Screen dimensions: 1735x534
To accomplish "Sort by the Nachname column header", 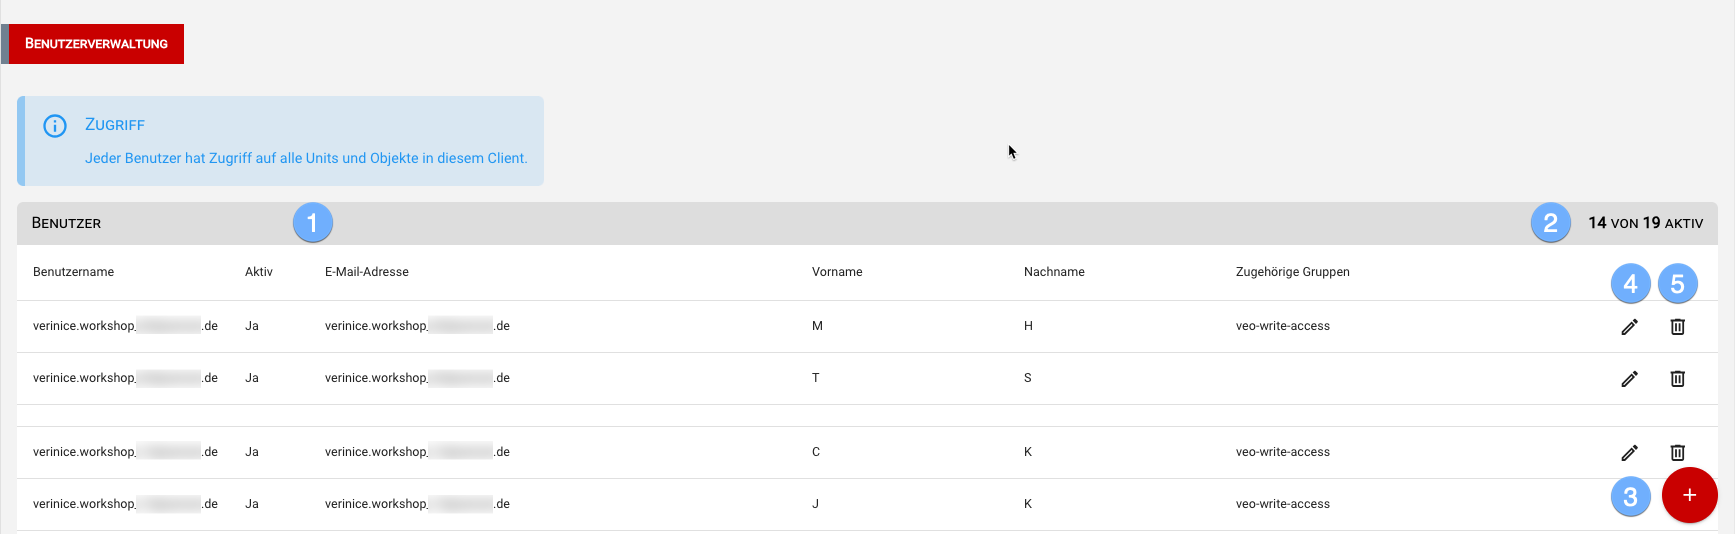I will coord(1053,272).
